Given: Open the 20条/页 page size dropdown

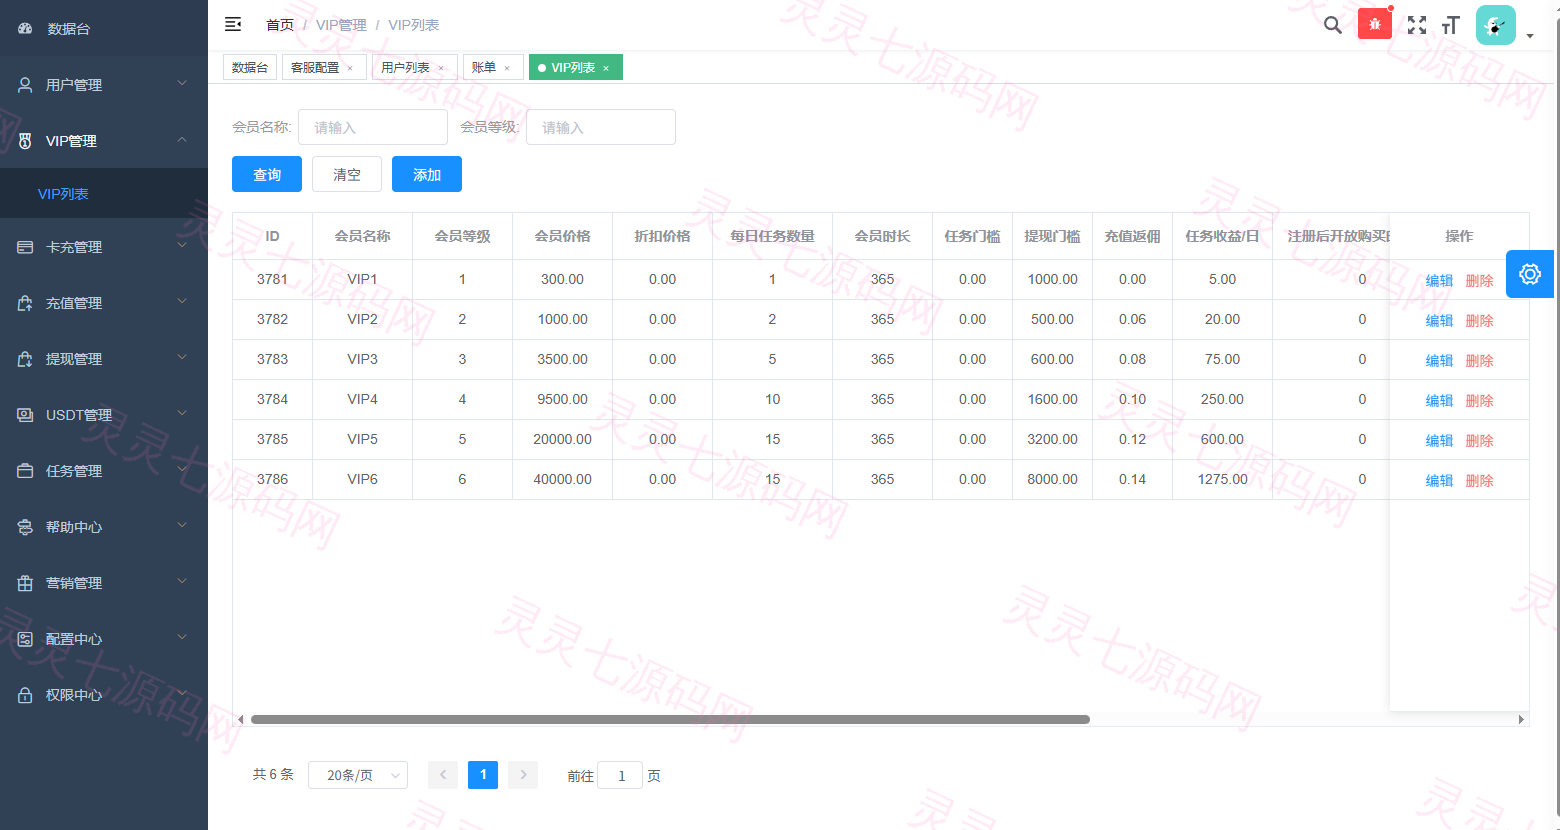Looking at the screenshot, I should click(358, 775).
